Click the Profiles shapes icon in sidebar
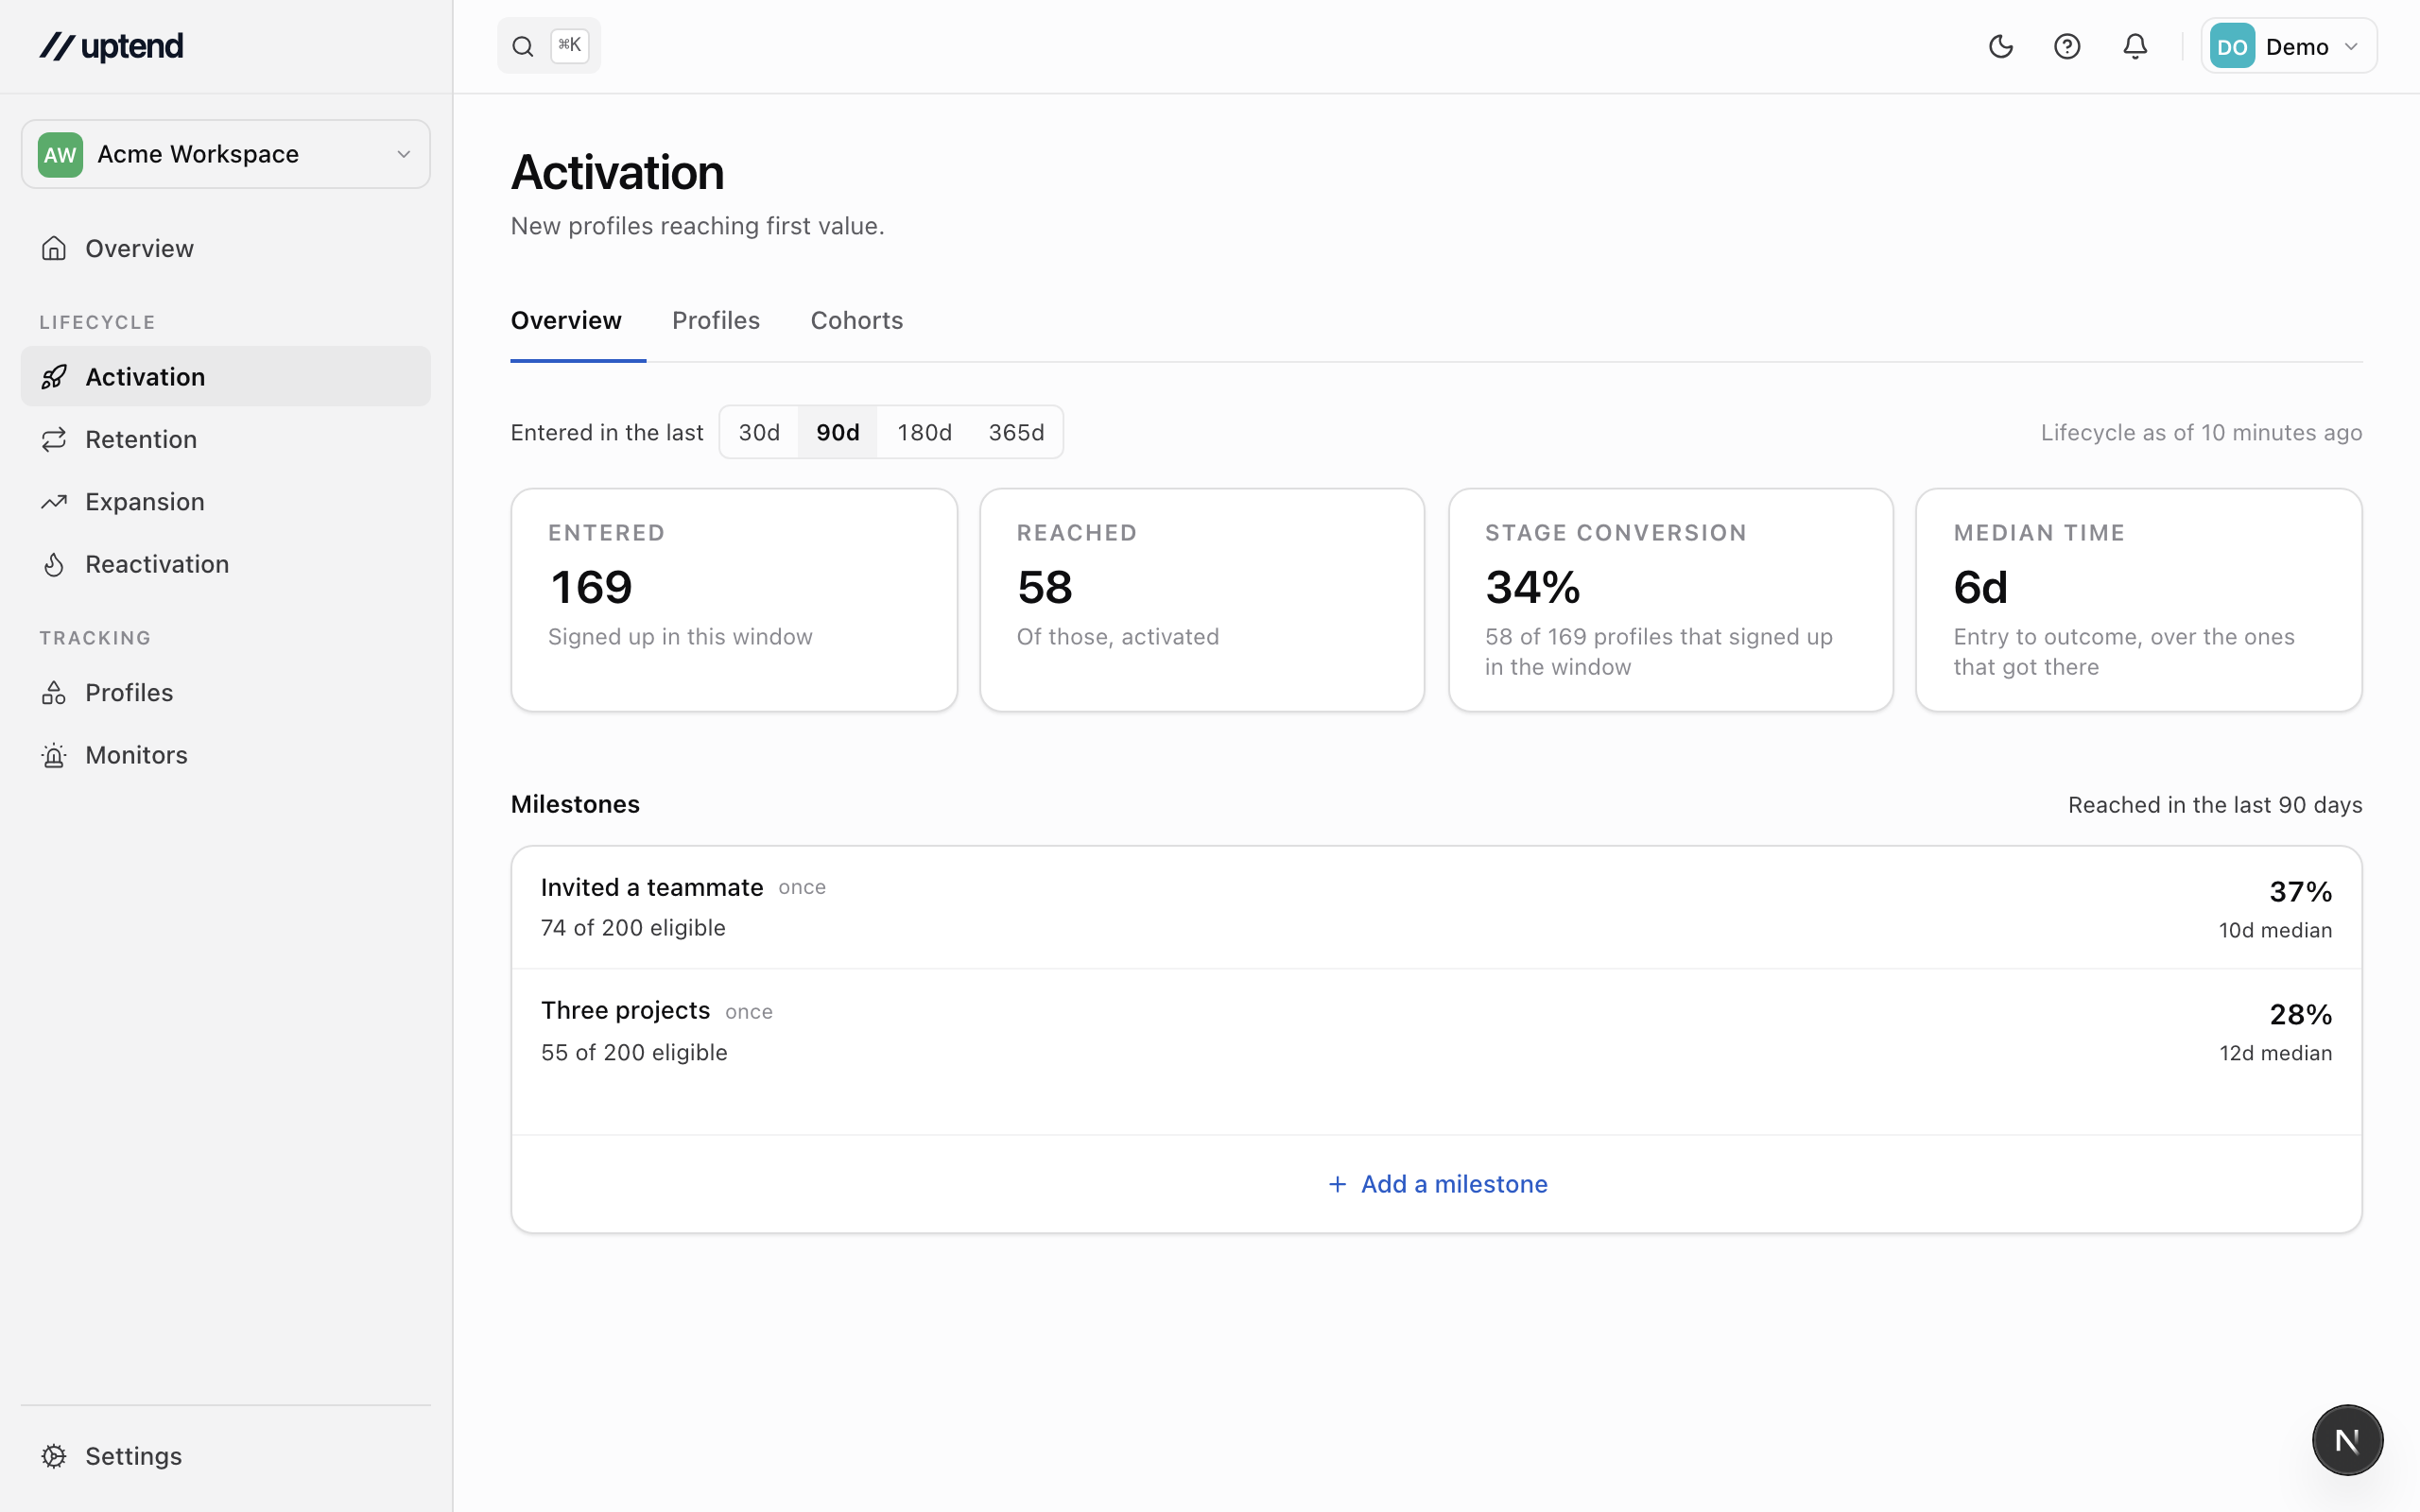Screen dimensions: 2420x1512 [54, 692]
